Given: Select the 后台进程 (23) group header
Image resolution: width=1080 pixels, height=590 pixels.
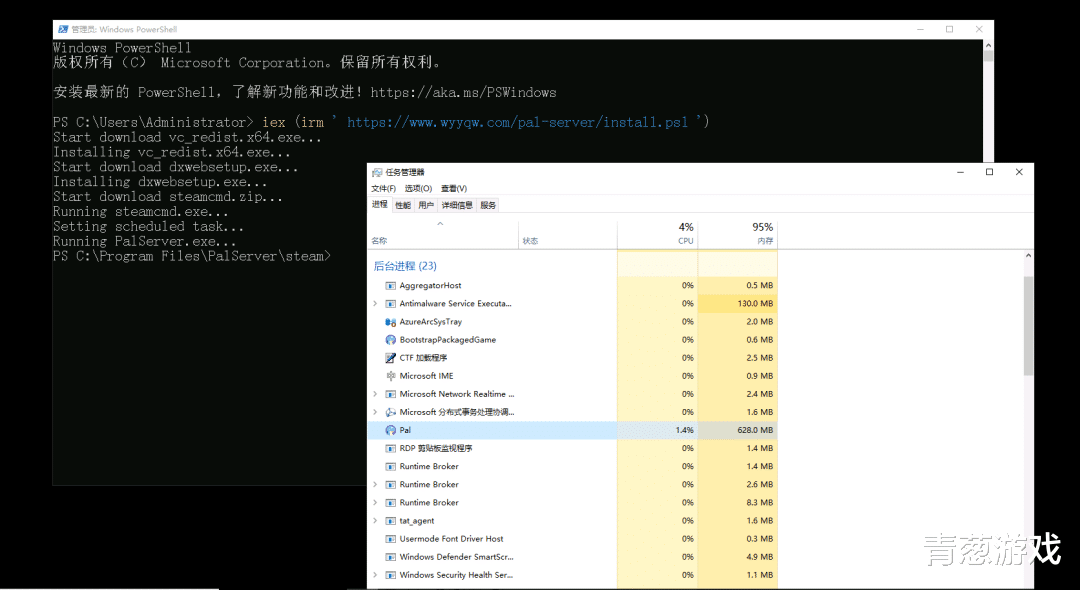Looking at the screenshot, I should (405, 266).
